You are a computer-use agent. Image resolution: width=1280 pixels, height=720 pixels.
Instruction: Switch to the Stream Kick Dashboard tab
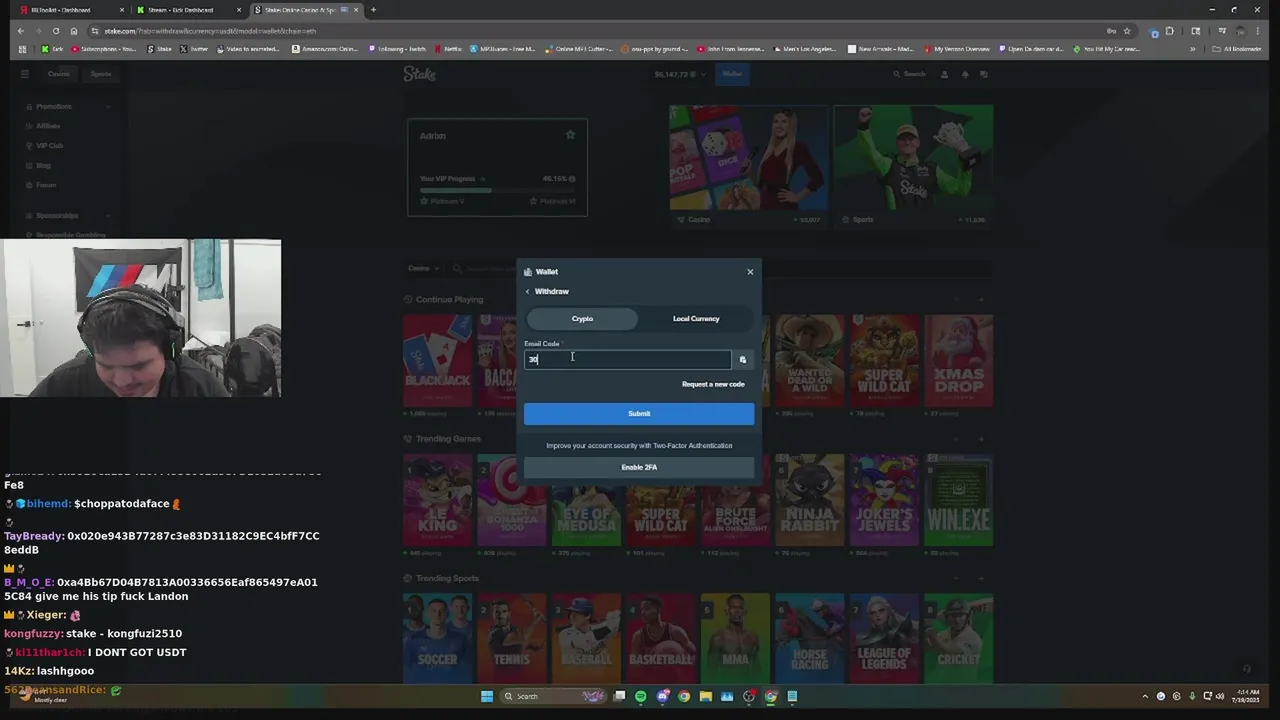click(188, 10)
